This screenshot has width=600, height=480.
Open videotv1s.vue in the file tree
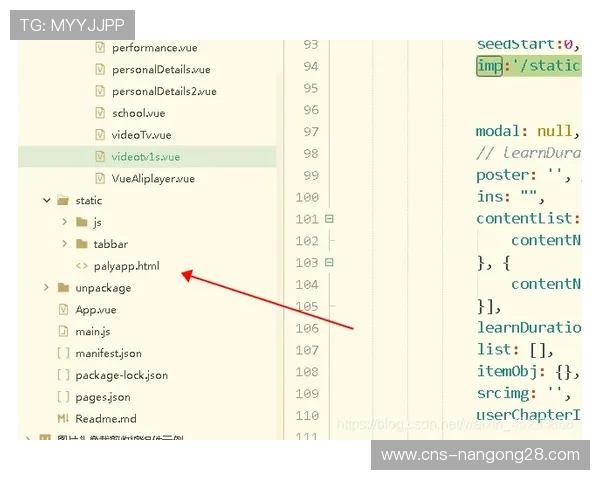click(146, 157)
